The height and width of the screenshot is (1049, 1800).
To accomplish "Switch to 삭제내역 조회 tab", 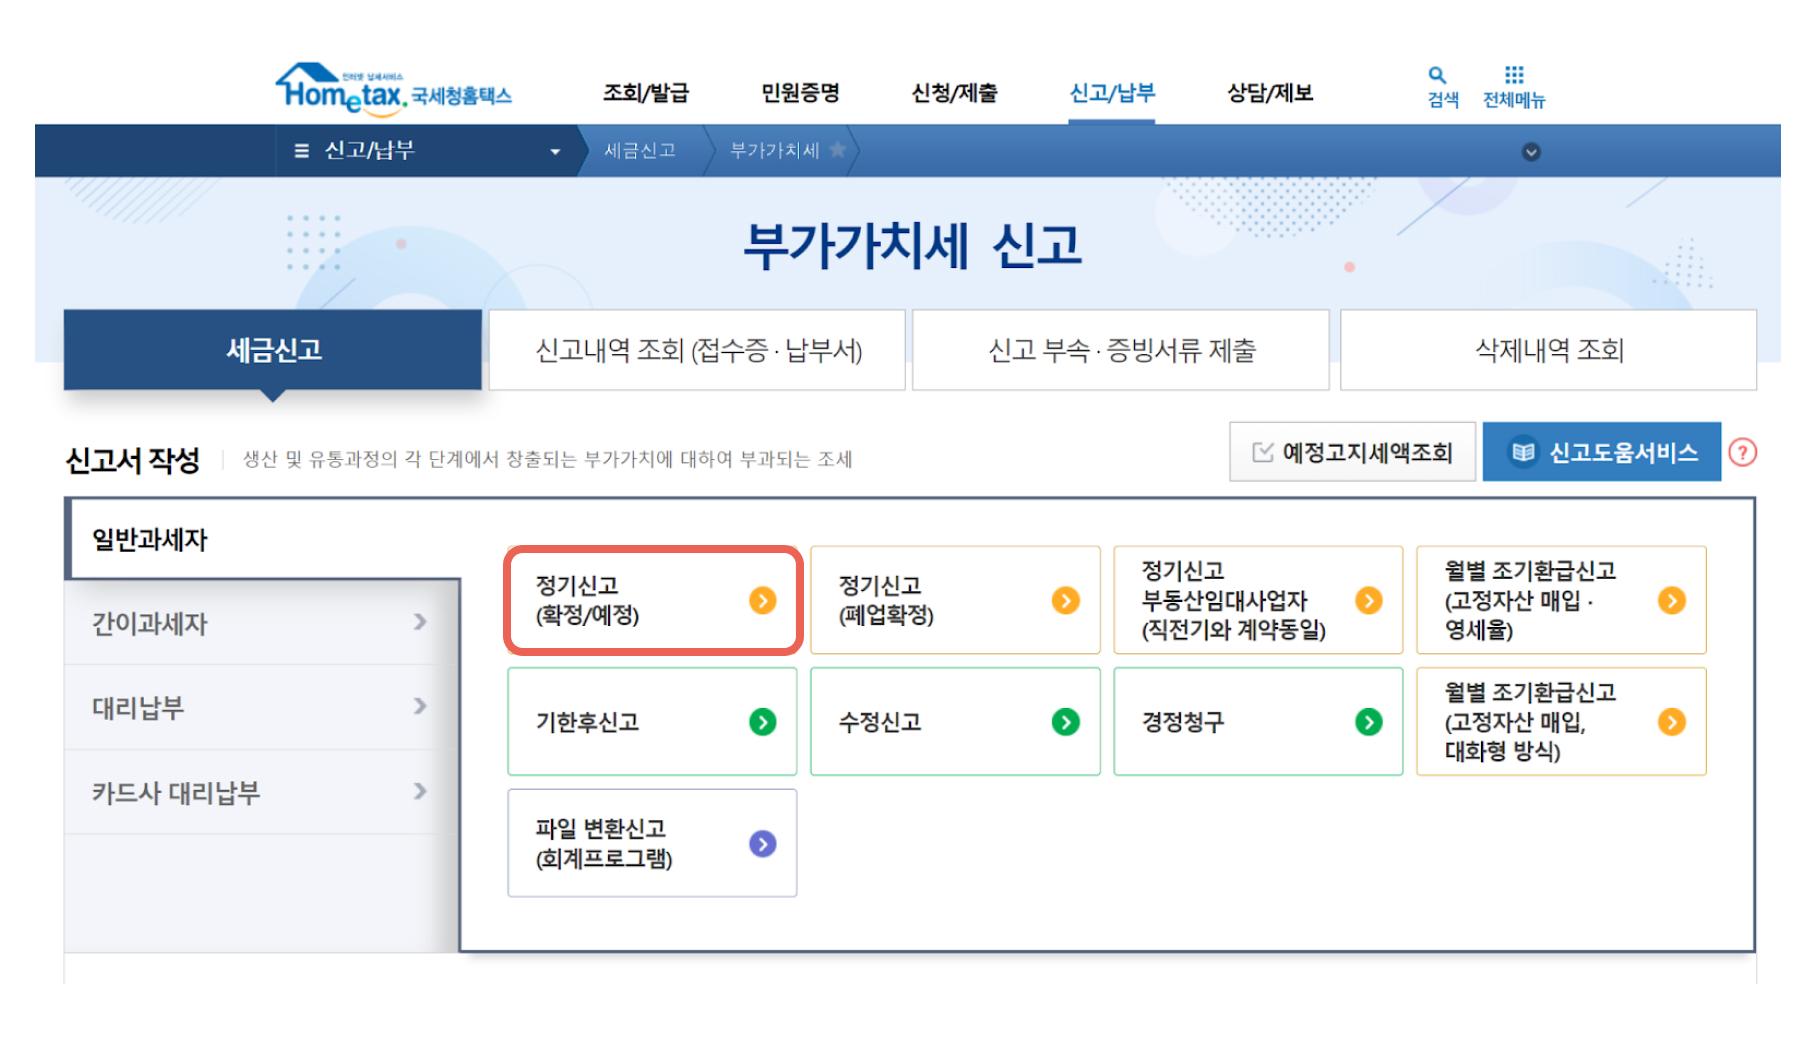I will pos(1548,350).
